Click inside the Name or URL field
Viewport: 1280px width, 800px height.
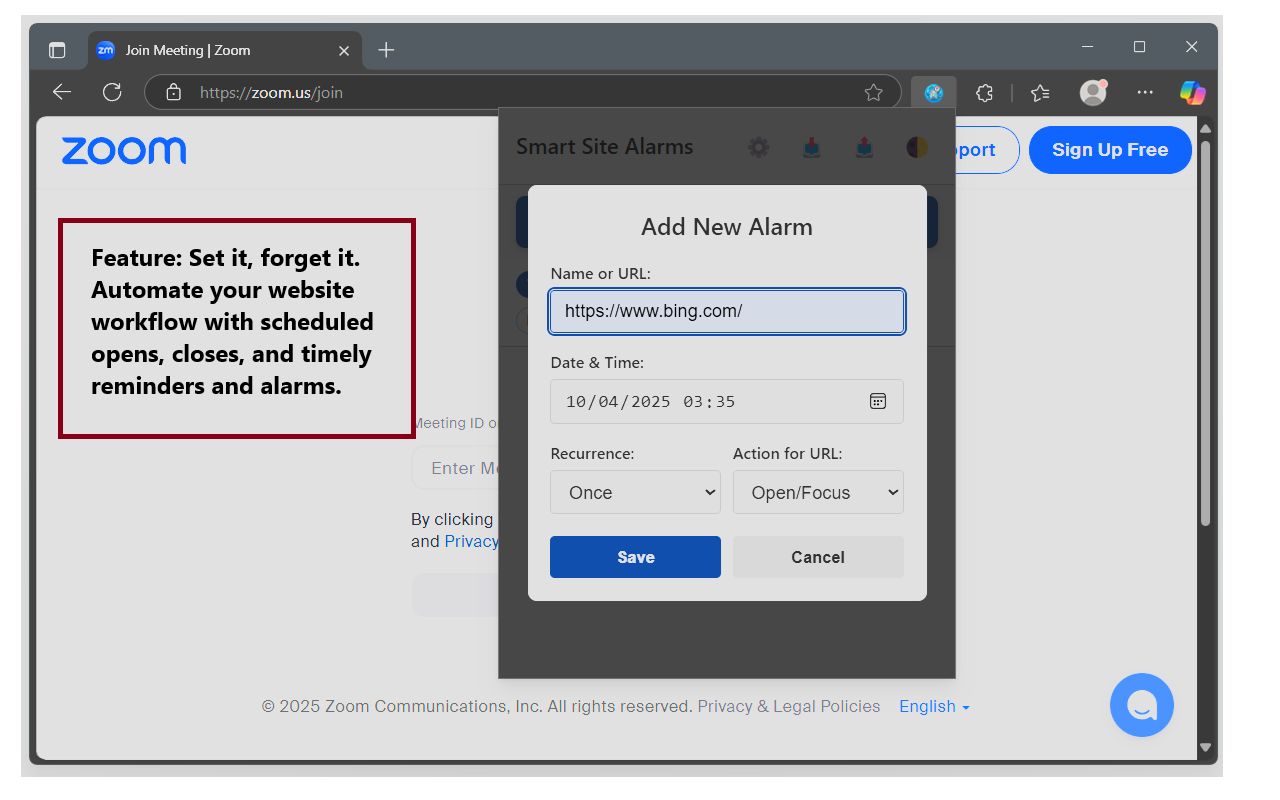tap(726, 311)
